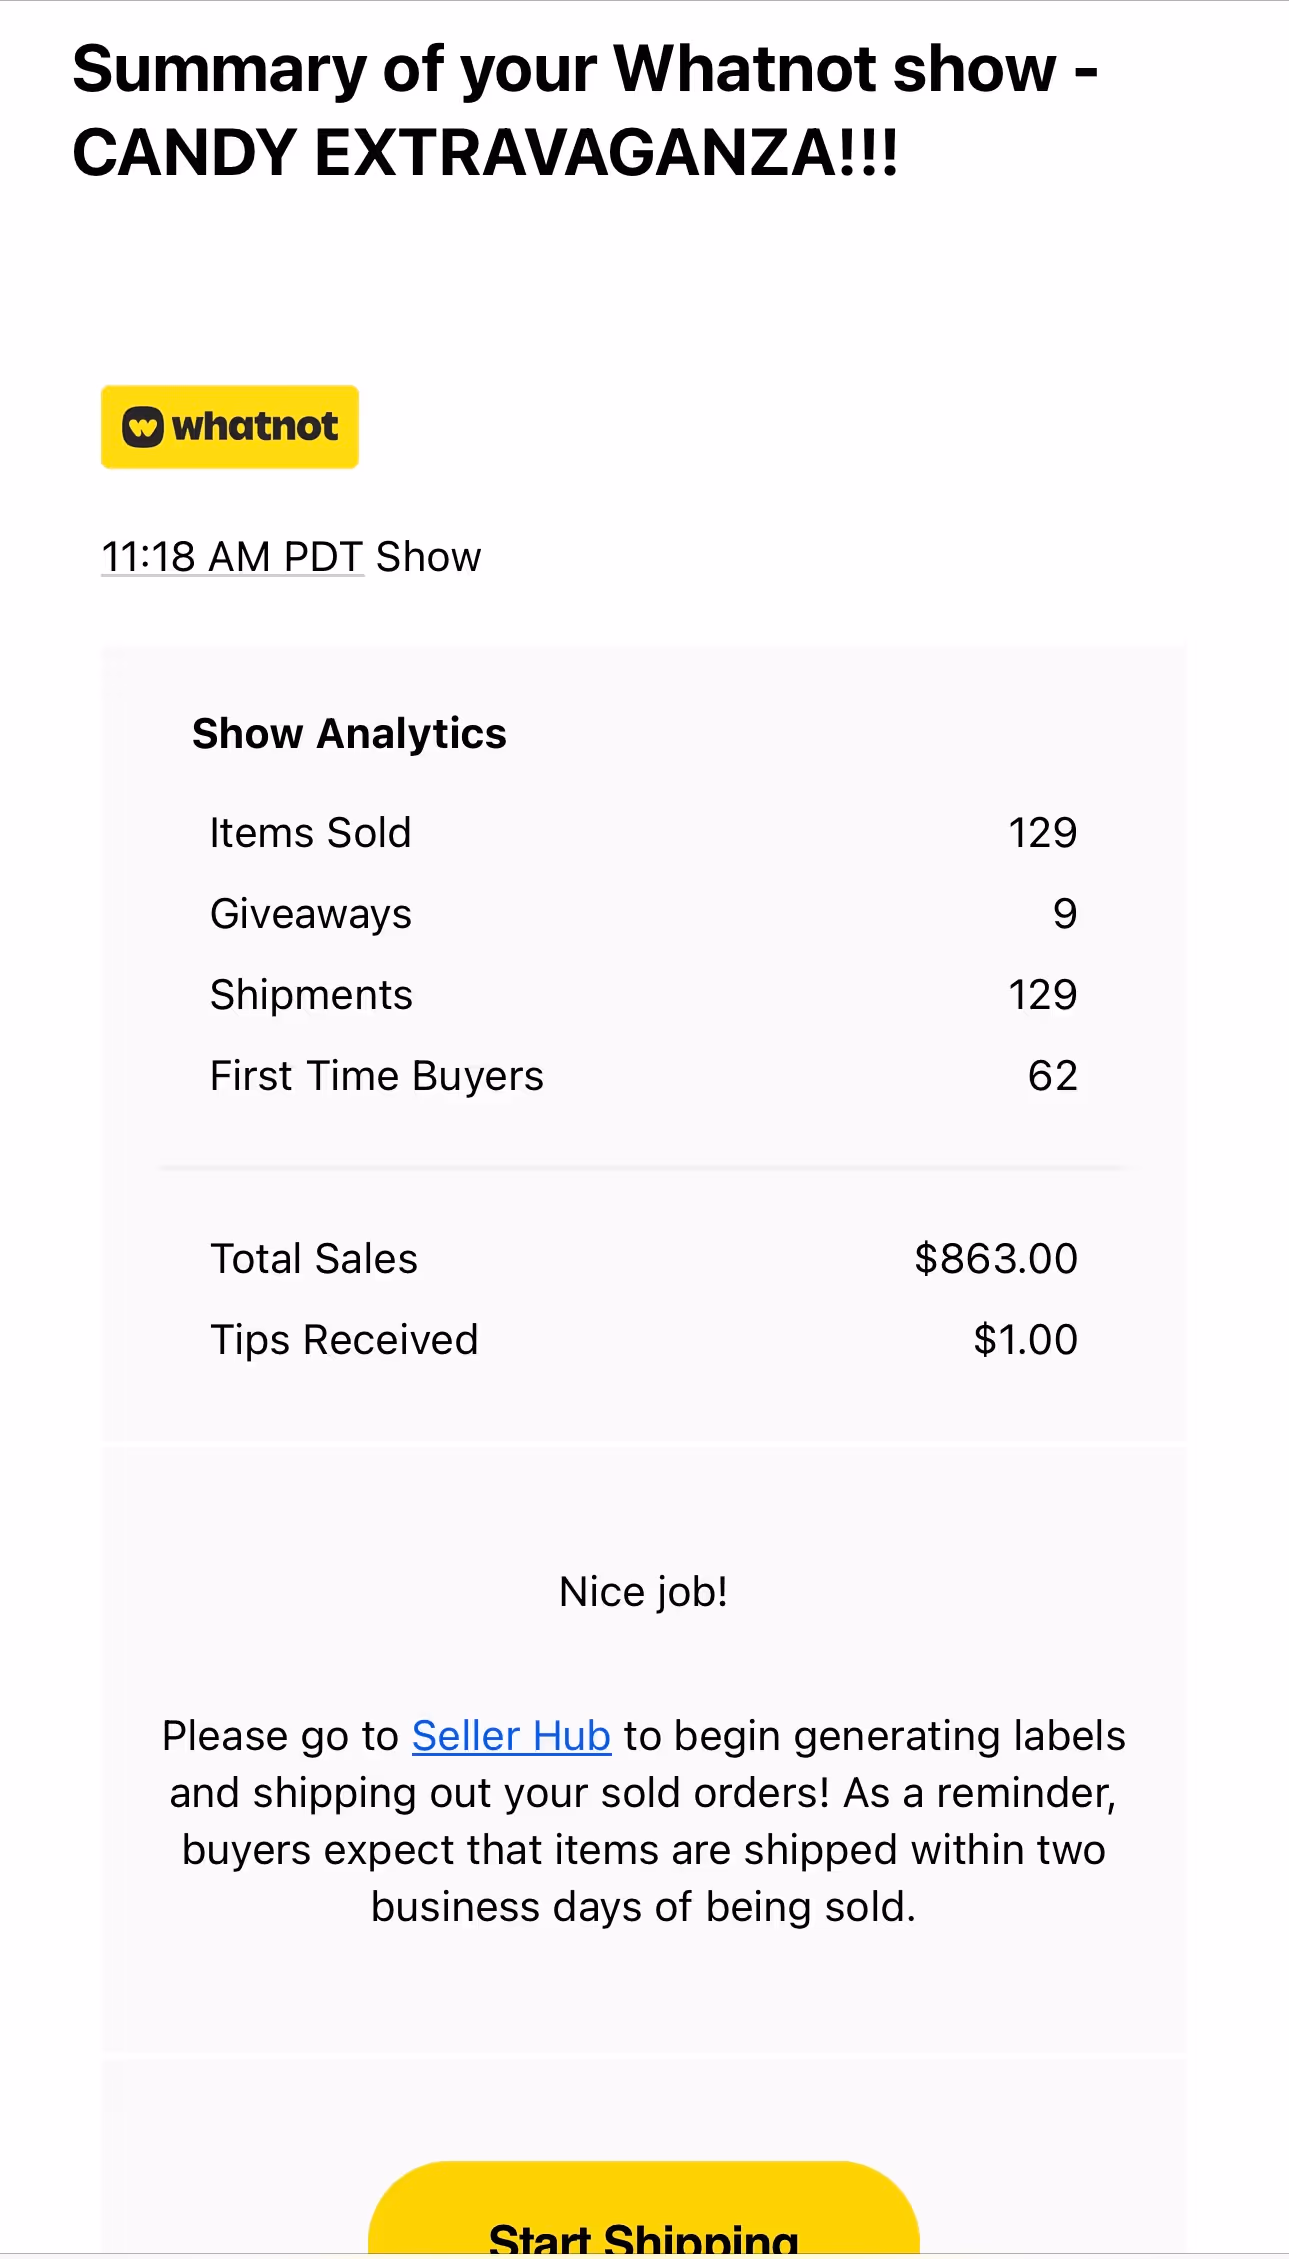The height and width of the screenshot is (2259, 1289).
Task: Click the Total Sales label
Action: coord(313,1259)
